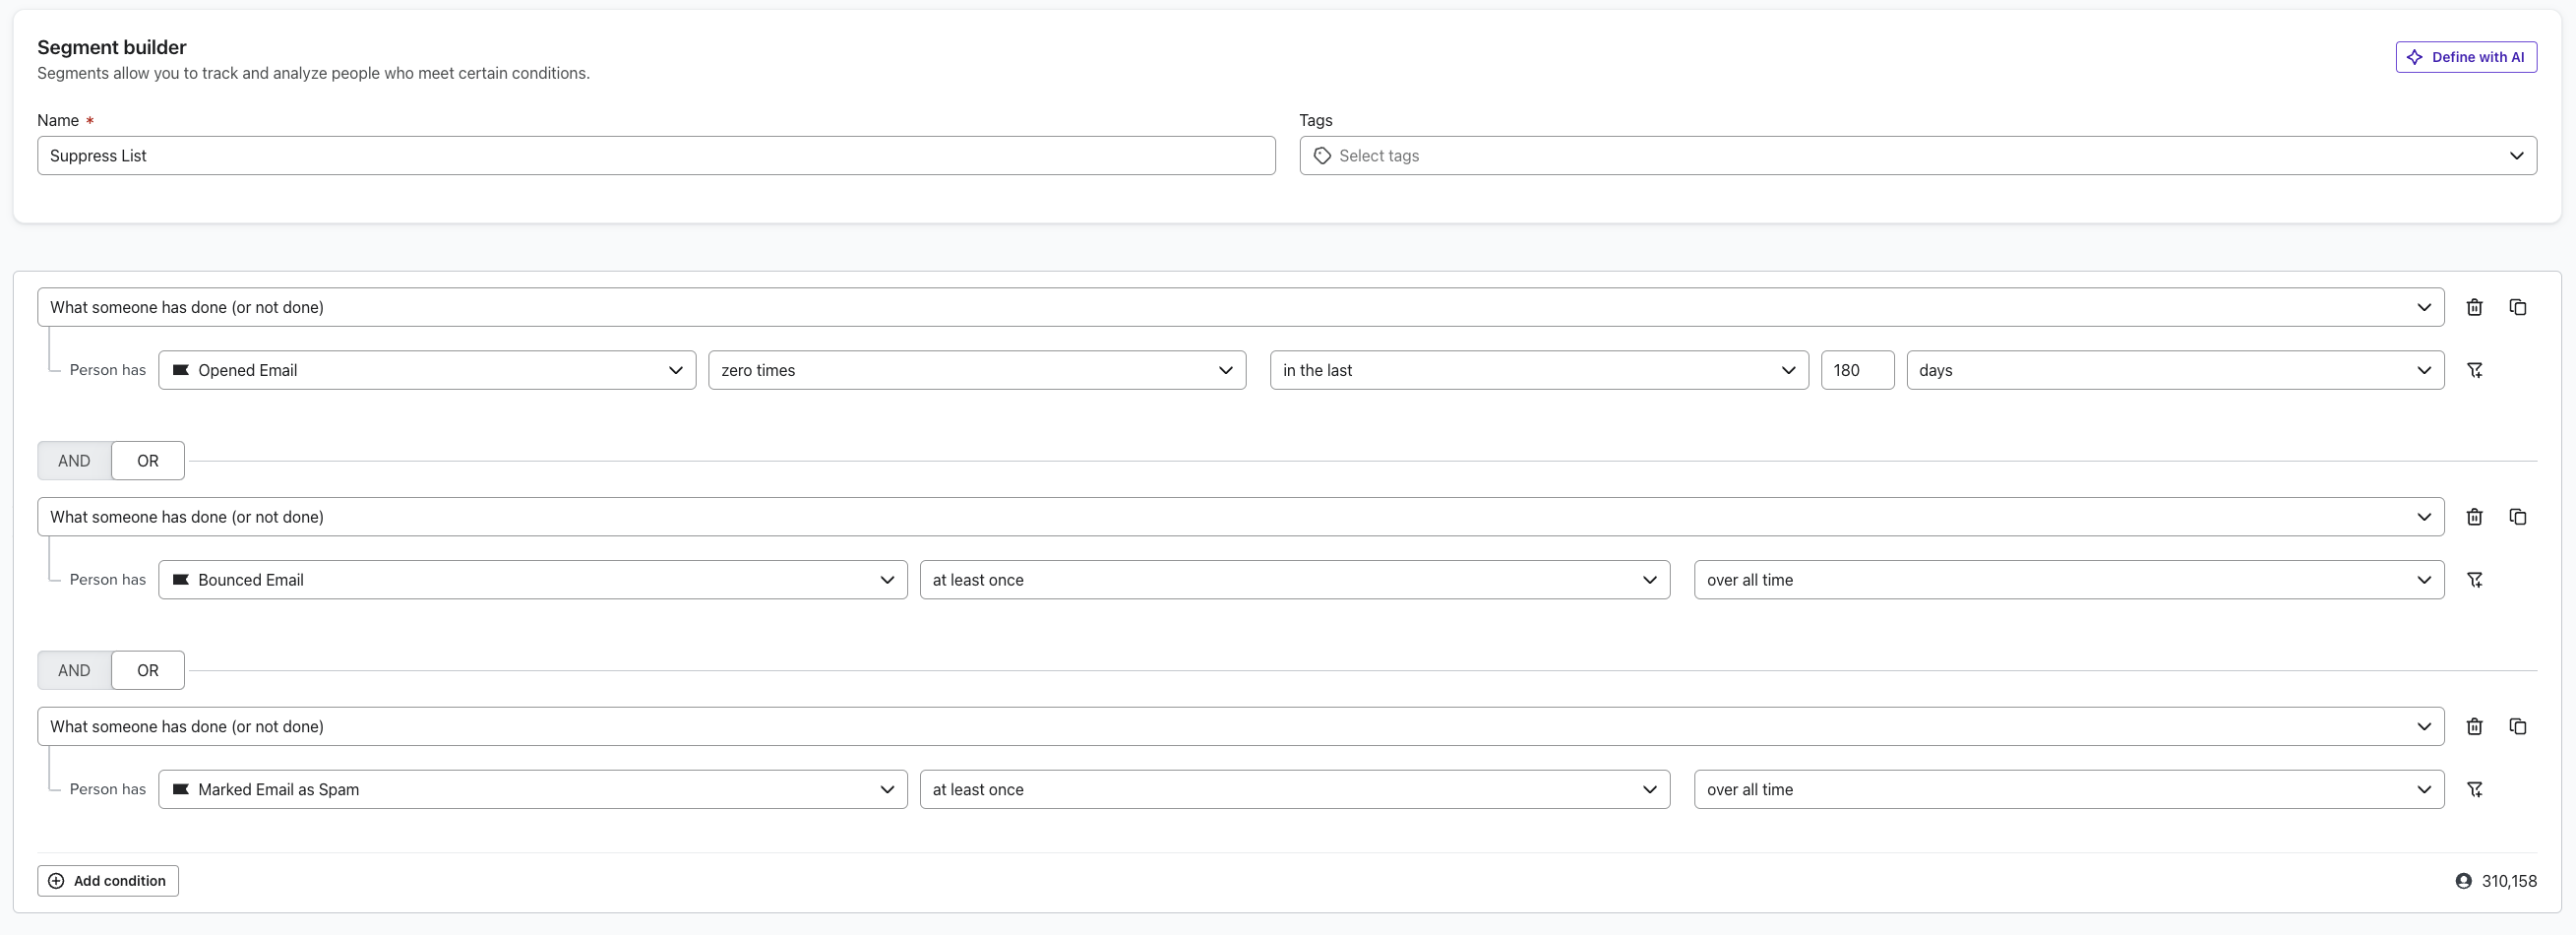Click the Add condition button
This screenshot has height=935, width=2576.
click(x=107, y=881)
